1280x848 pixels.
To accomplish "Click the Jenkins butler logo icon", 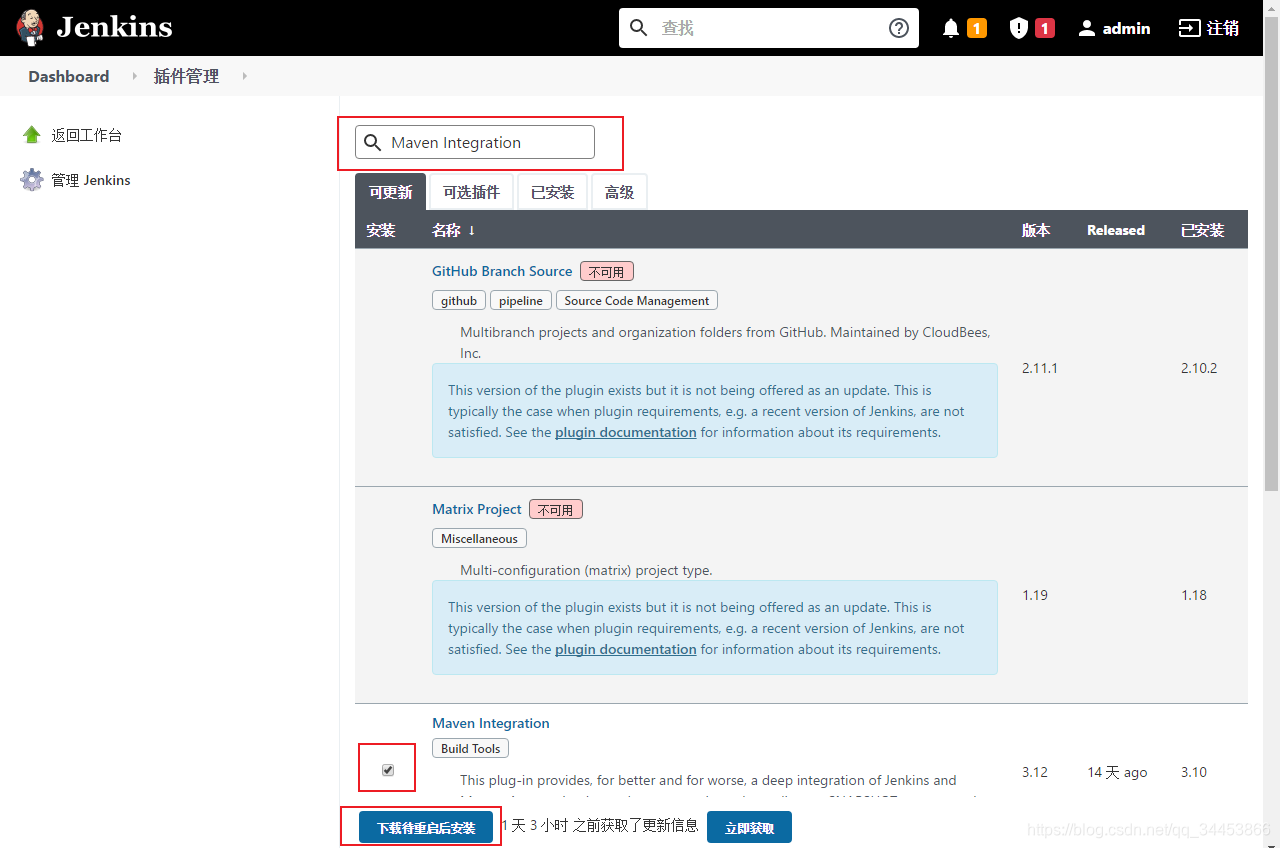I will click(x=31, y=28).
